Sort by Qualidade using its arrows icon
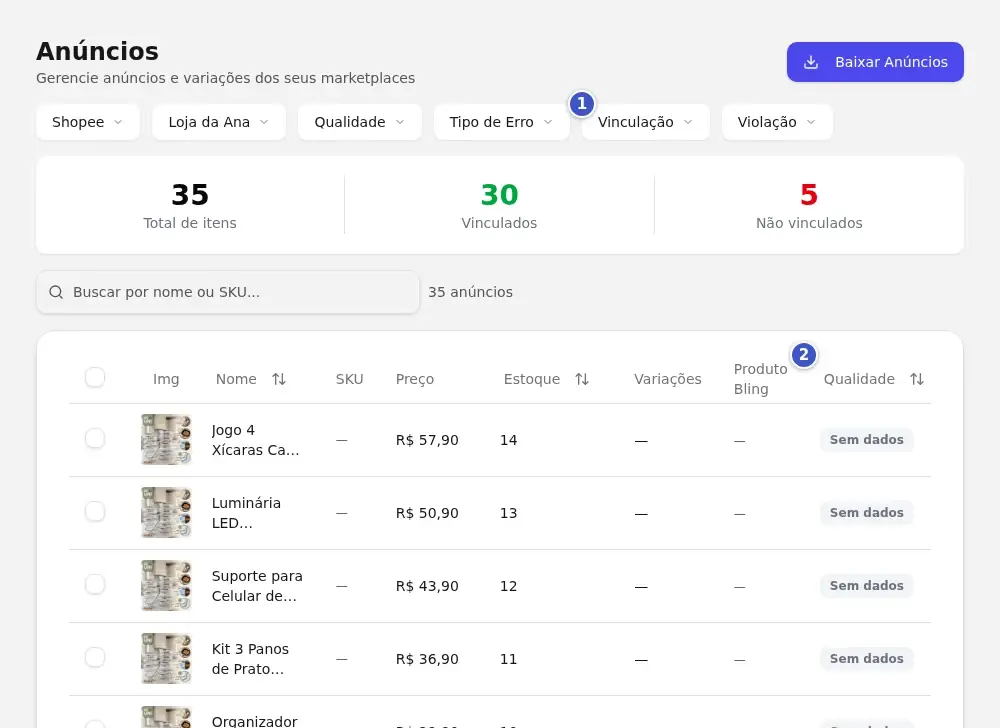1000x728 pixels. (x=916, y=379)
